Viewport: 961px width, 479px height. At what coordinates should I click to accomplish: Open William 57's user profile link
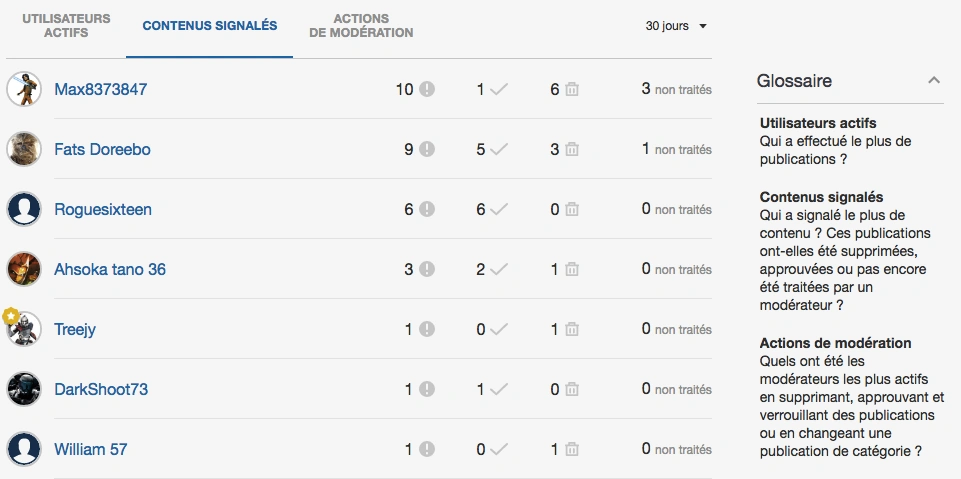[x=90, y=450]
